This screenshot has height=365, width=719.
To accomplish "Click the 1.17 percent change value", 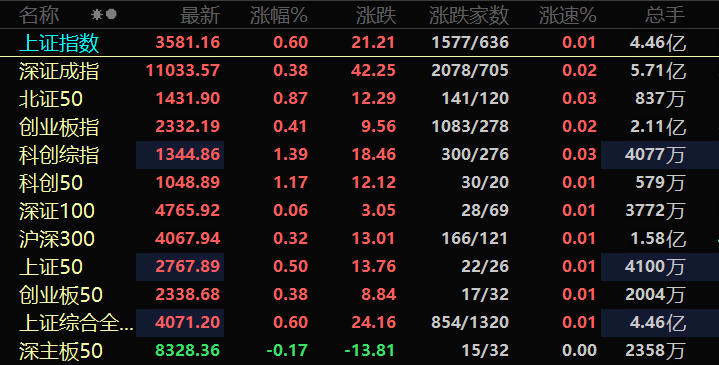I will coord(291,182).
